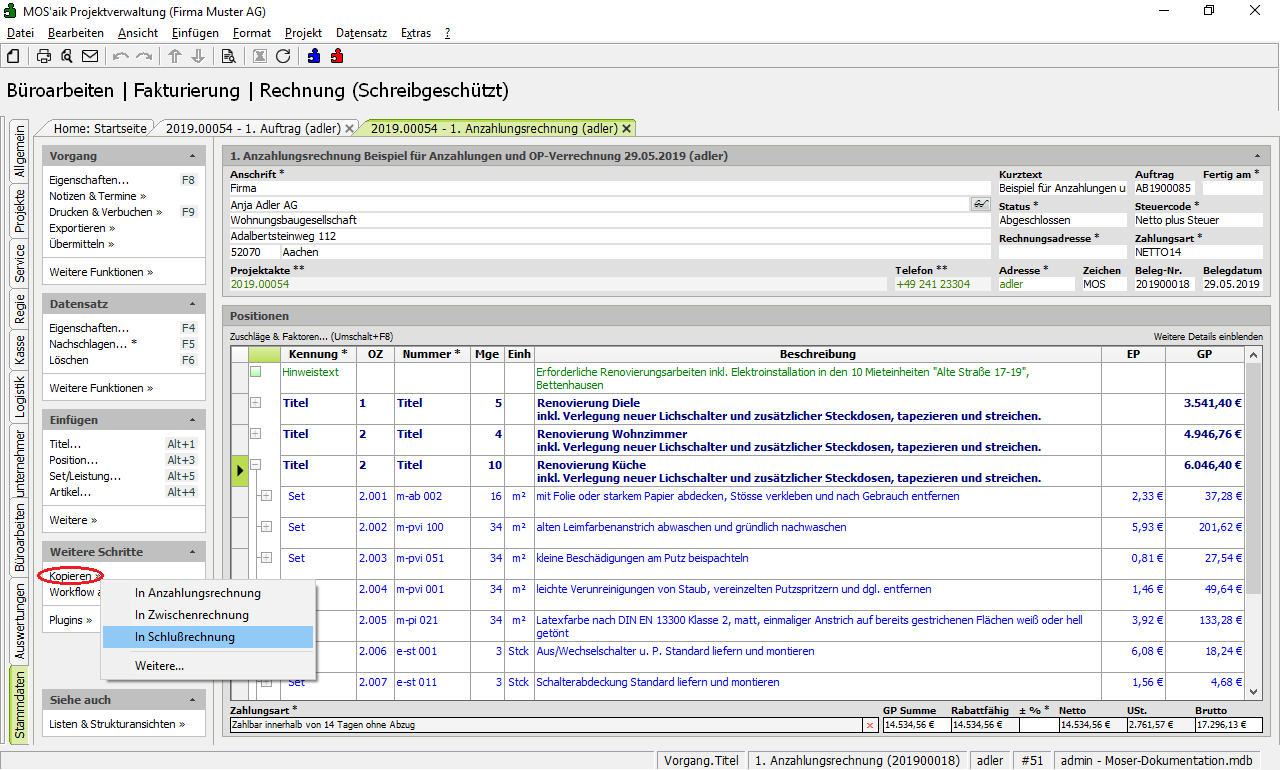Click the blue puzzle piece icon
1280x770 pixels.
coord(314,56)
